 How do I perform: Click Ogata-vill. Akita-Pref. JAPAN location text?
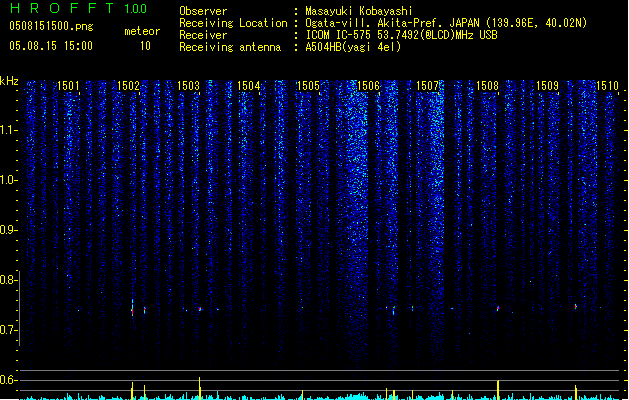(446, 23)
